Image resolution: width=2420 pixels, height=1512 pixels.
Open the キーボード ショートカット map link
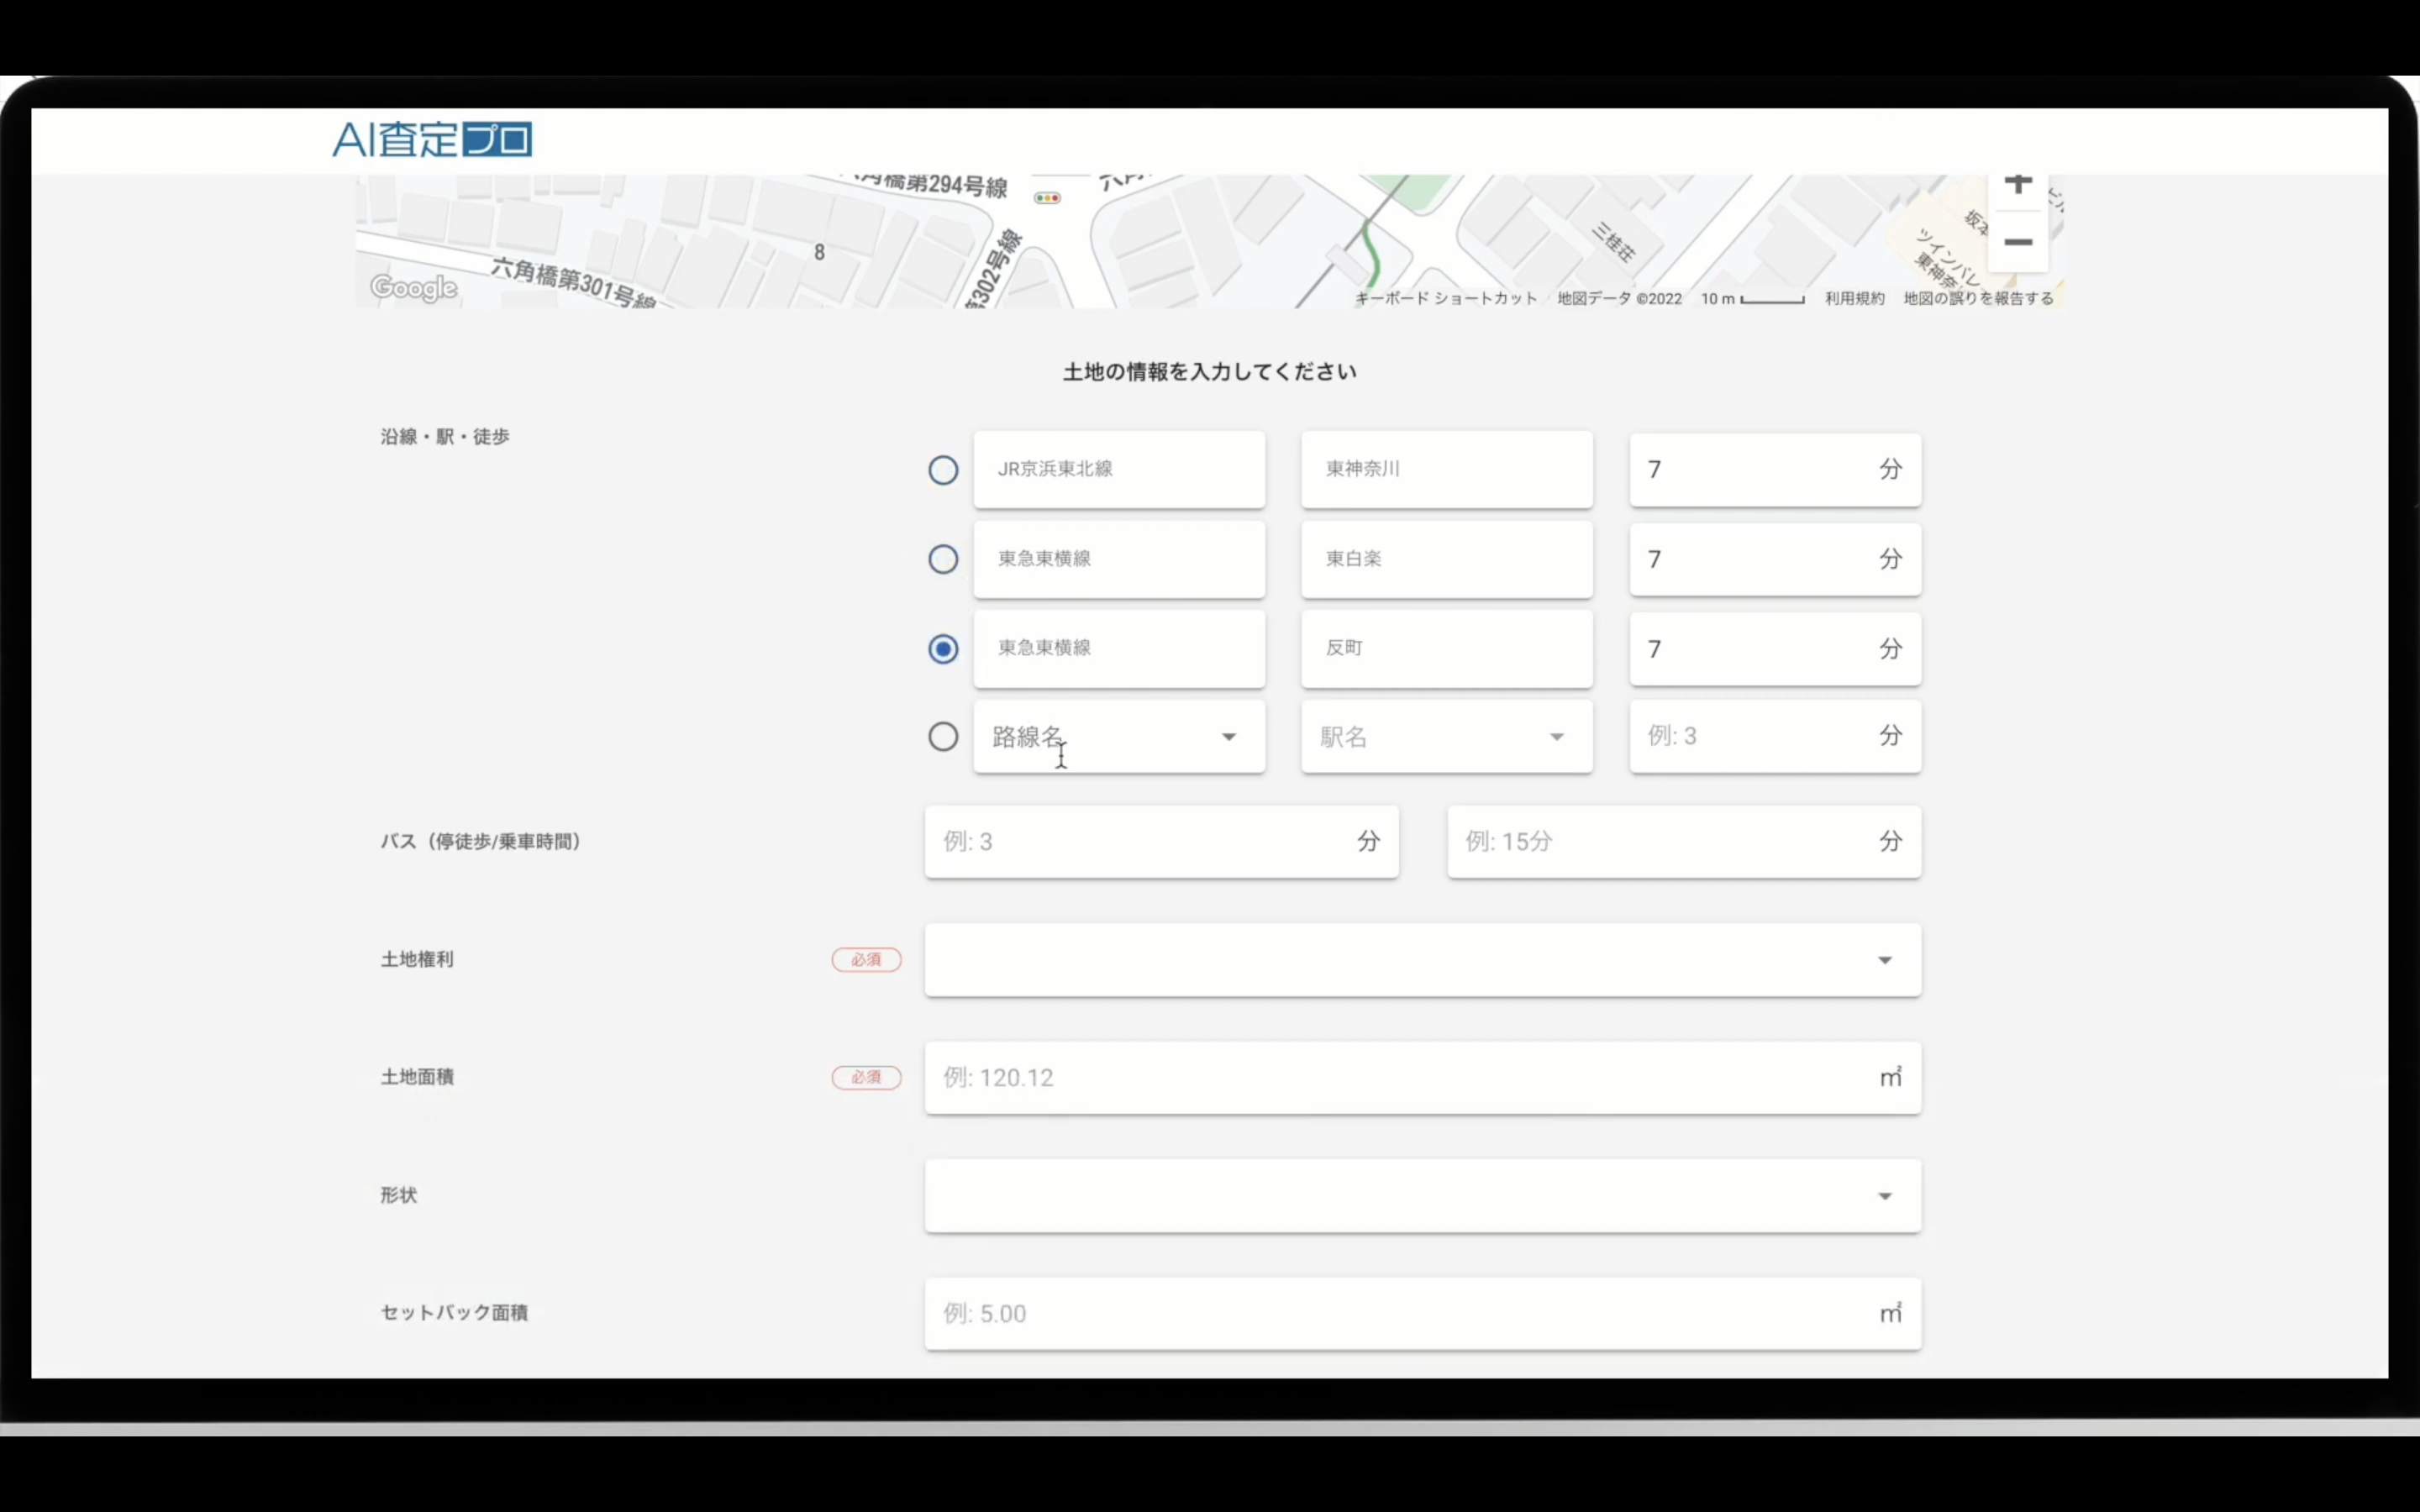1446,298
